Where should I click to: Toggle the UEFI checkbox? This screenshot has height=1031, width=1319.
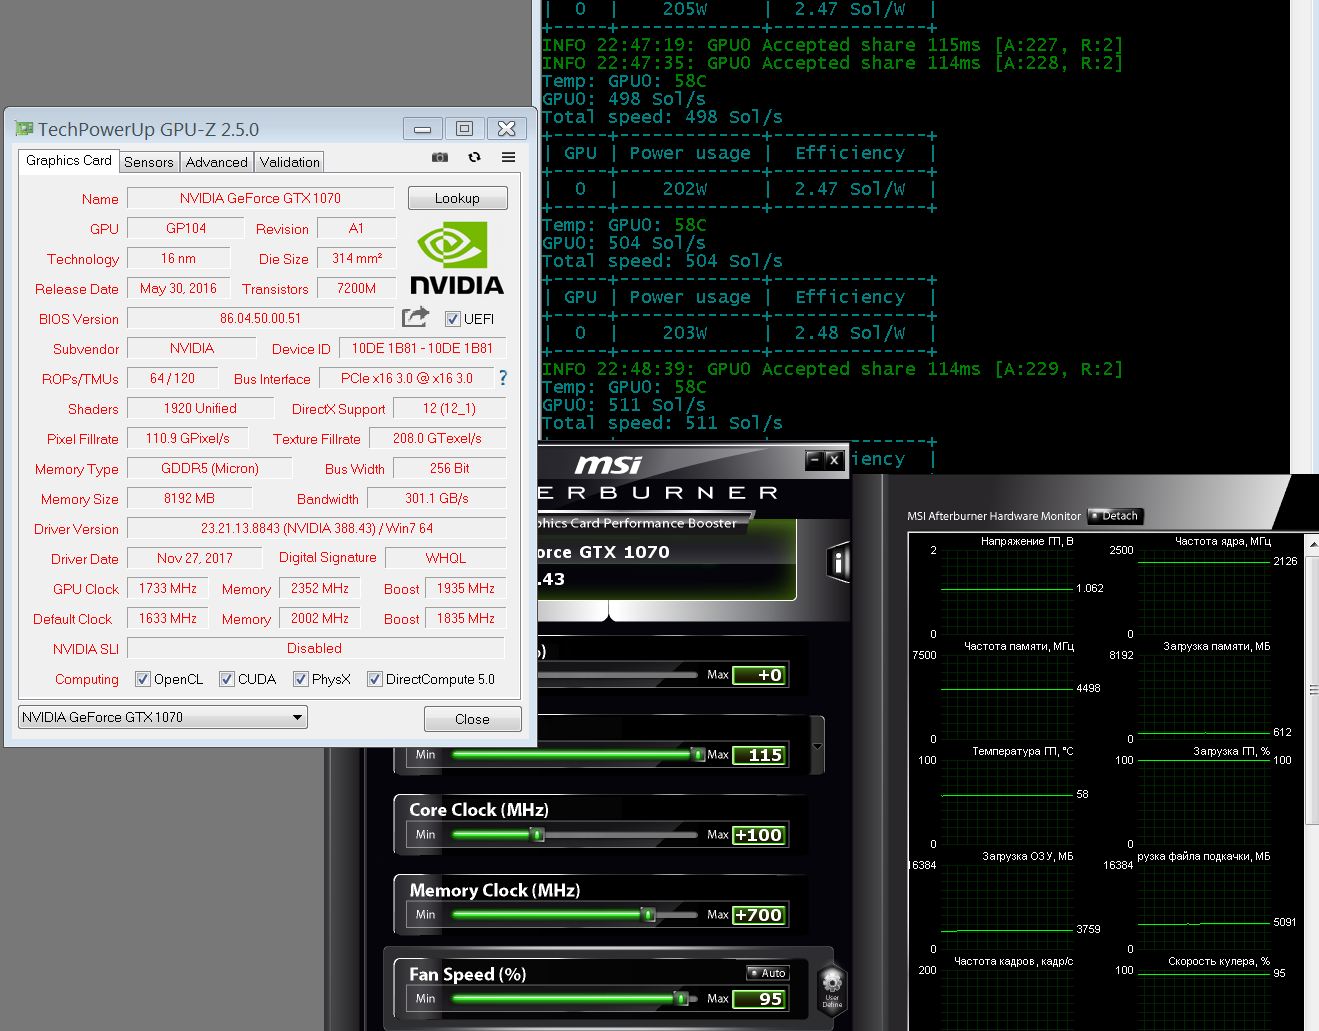(x=453, y=319)
